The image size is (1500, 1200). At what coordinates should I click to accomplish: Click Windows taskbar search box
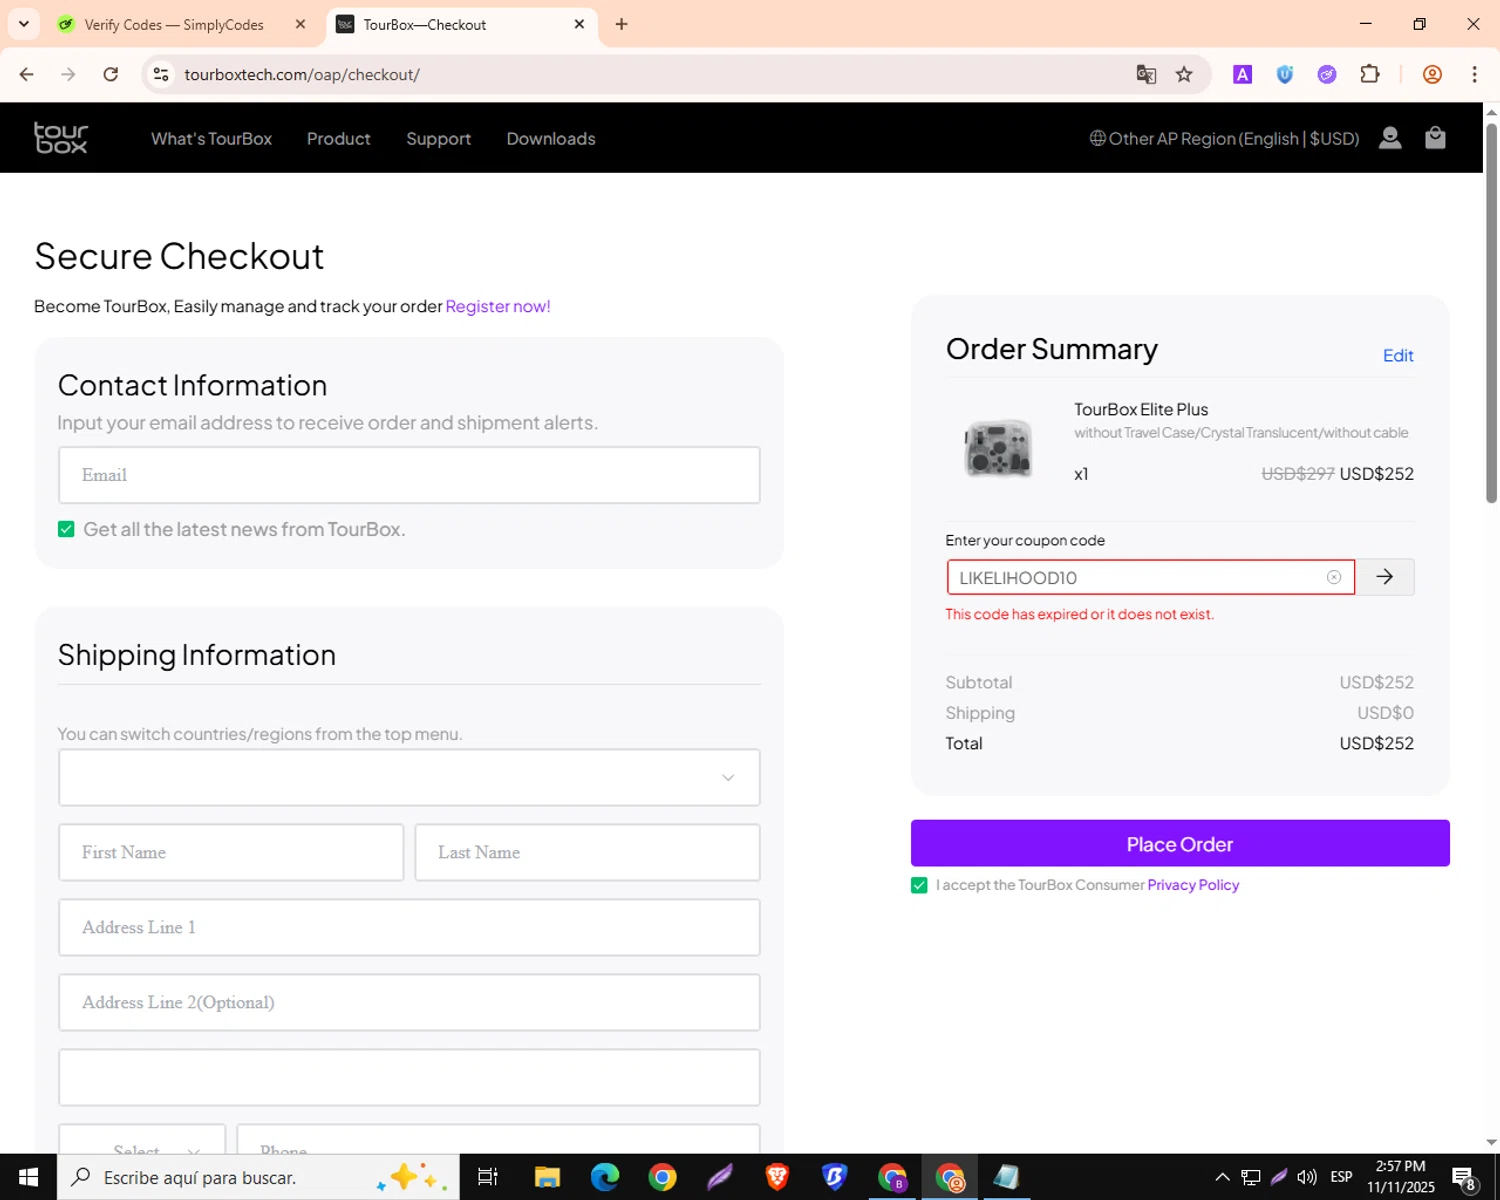(x=258, y=1177)
